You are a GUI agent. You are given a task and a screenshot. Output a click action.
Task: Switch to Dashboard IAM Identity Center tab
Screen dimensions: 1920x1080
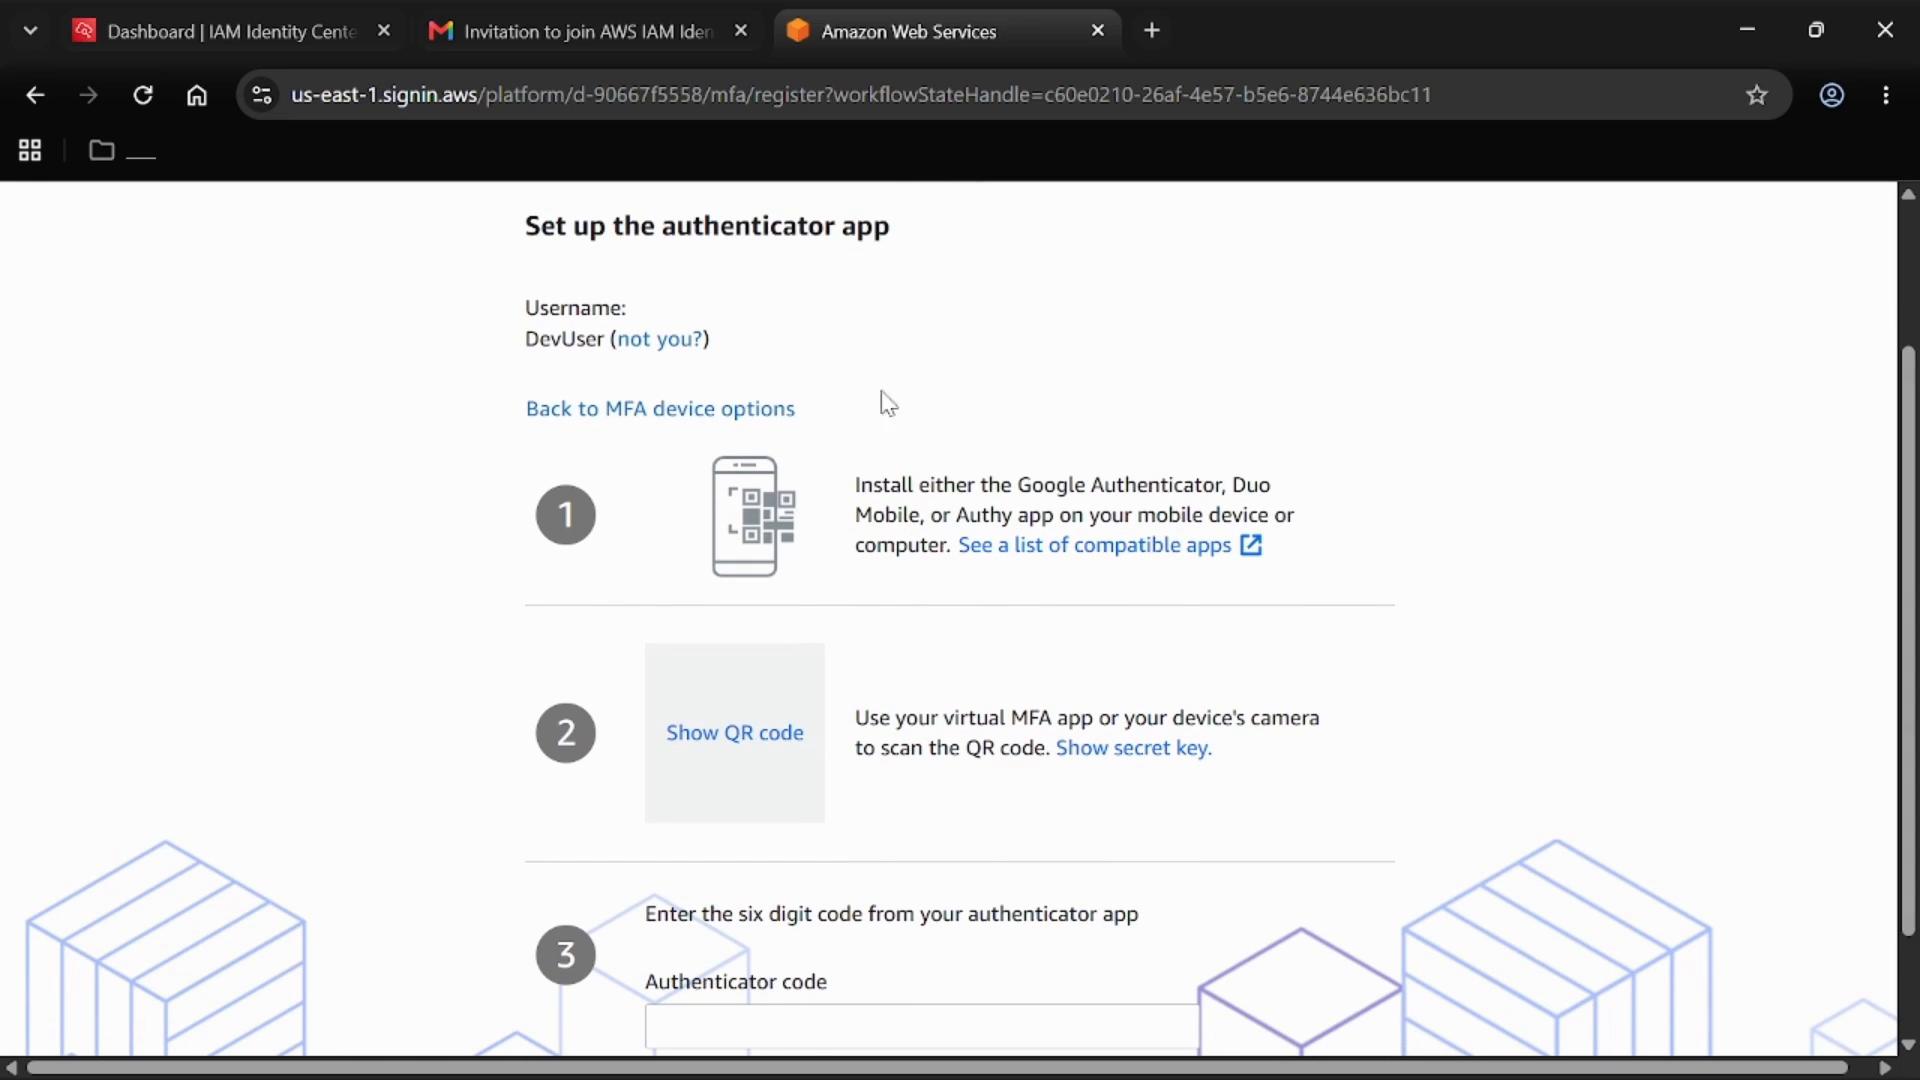[x=230, y=31]
